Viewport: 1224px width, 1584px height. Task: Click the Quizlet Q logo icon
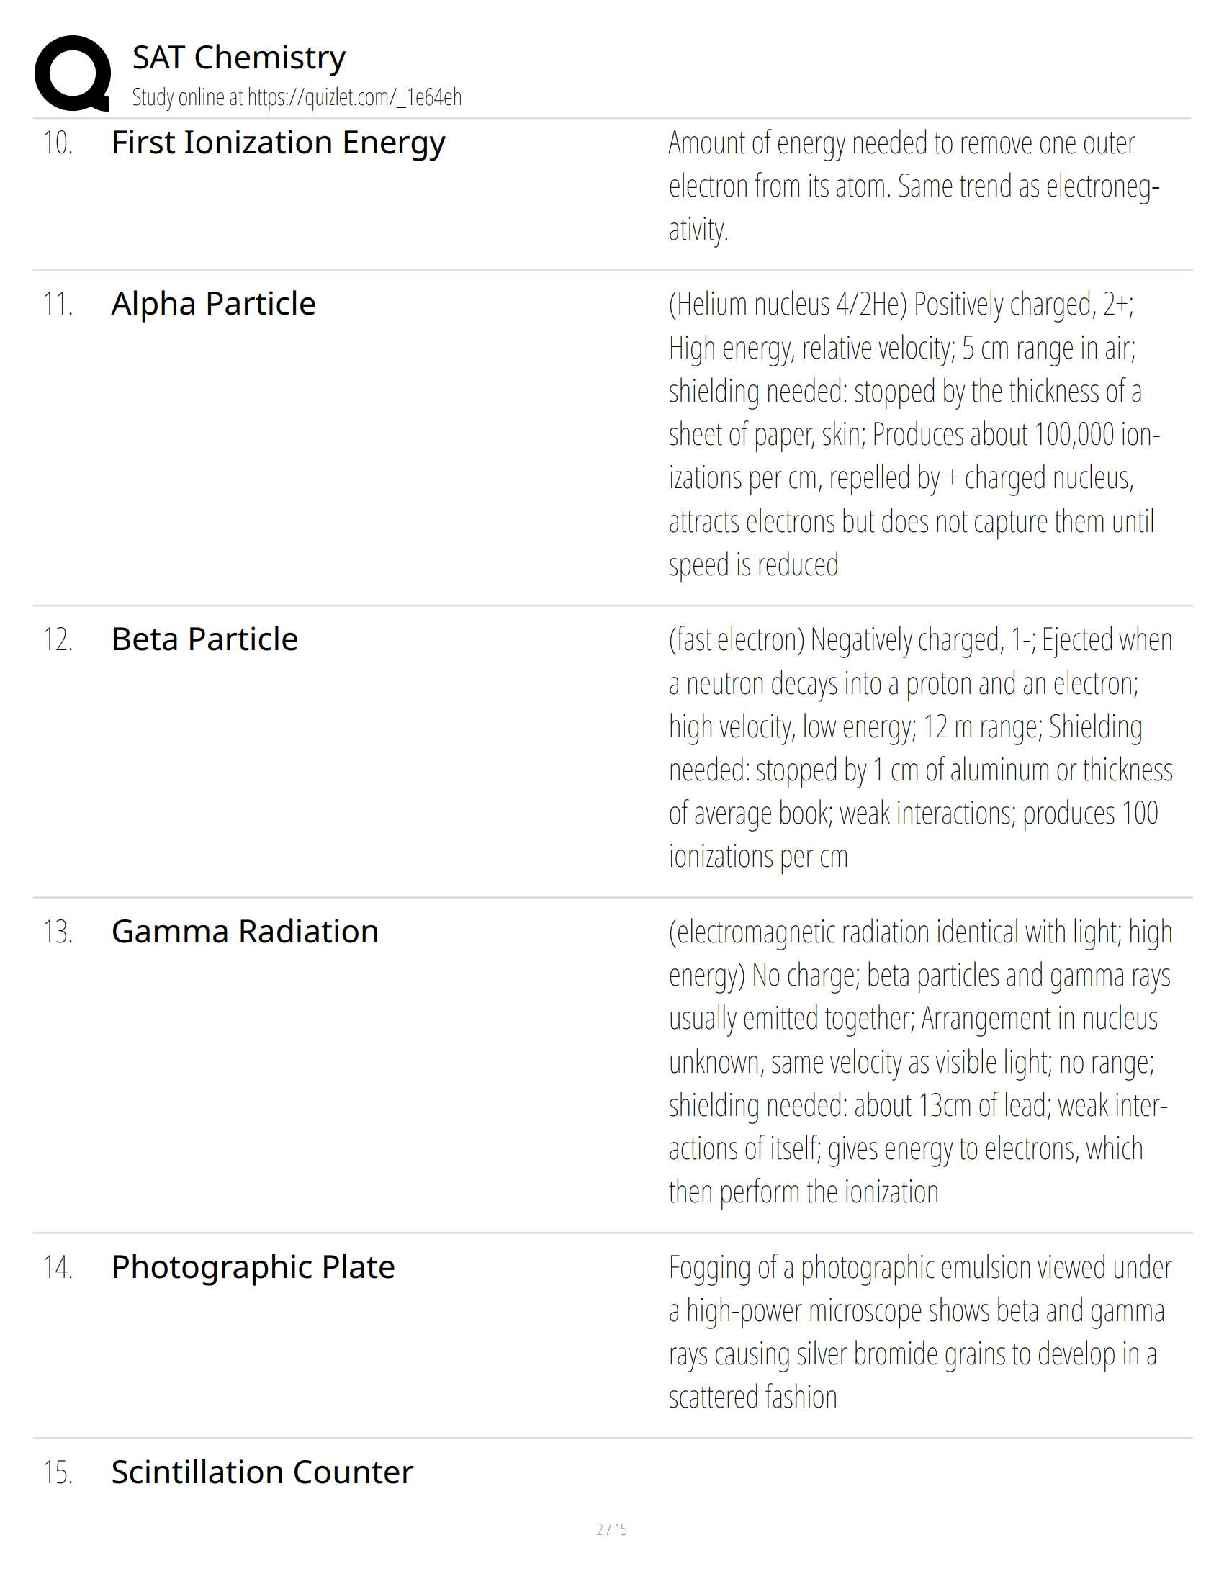coord(72,73)
